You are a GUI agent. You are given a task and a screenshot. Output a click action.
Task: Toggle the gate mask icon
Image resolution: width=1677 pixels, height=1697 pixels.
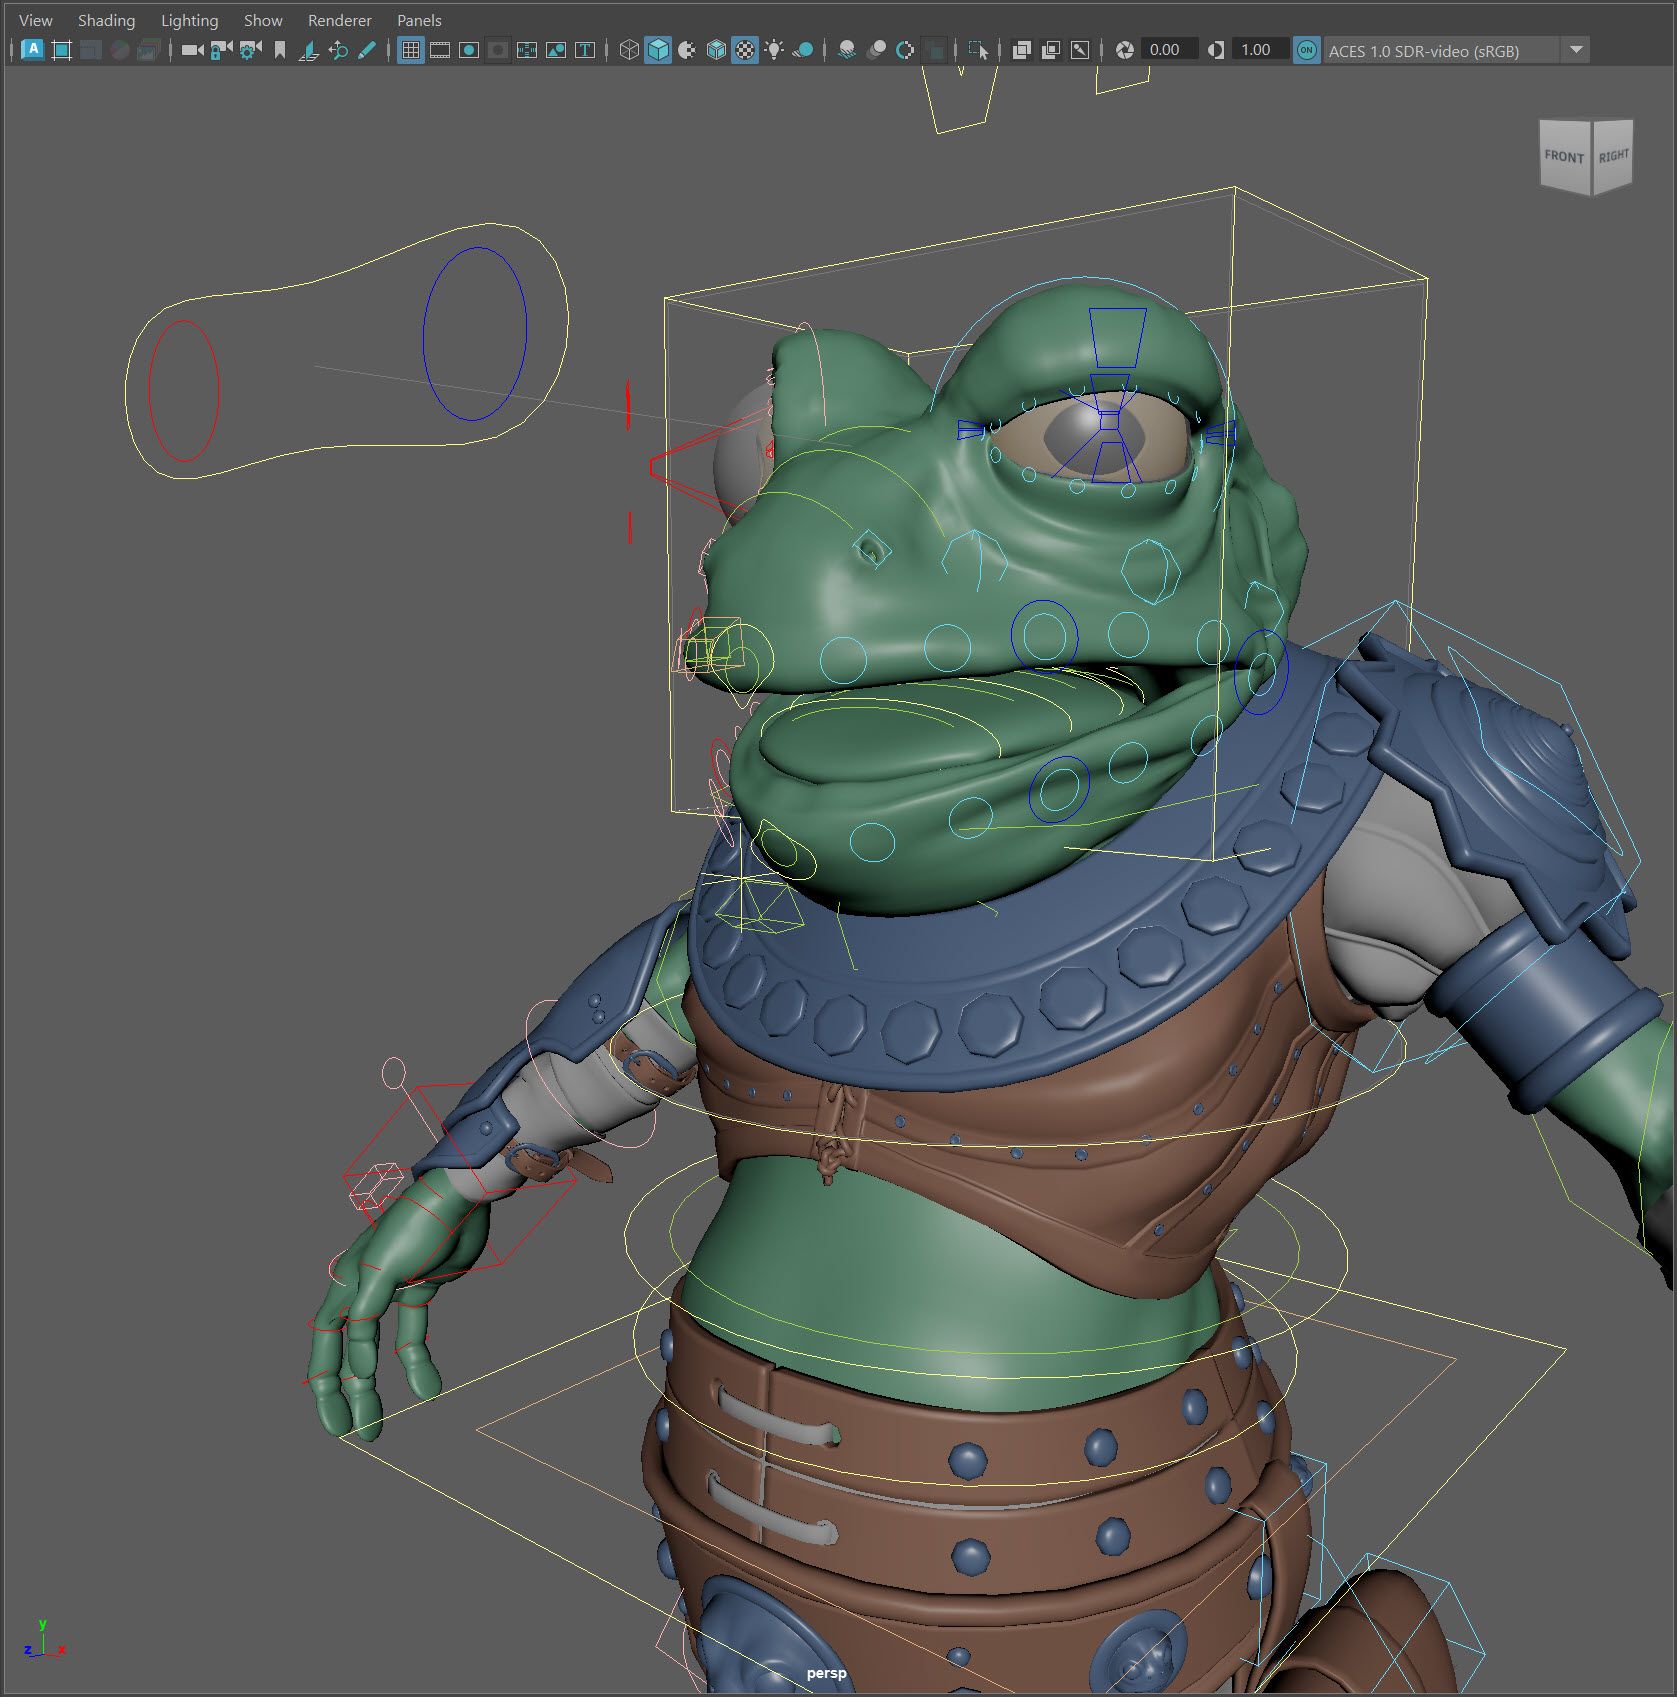point(498,50)
